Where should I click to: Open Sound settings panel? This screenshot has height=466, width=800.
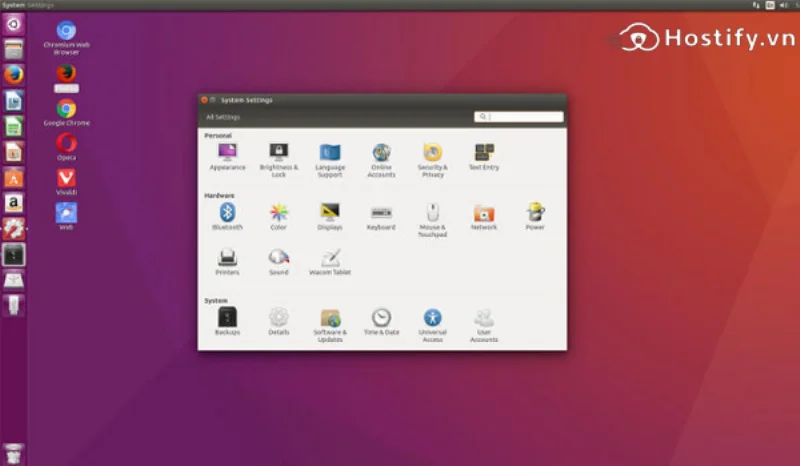(x=279, y=262)
